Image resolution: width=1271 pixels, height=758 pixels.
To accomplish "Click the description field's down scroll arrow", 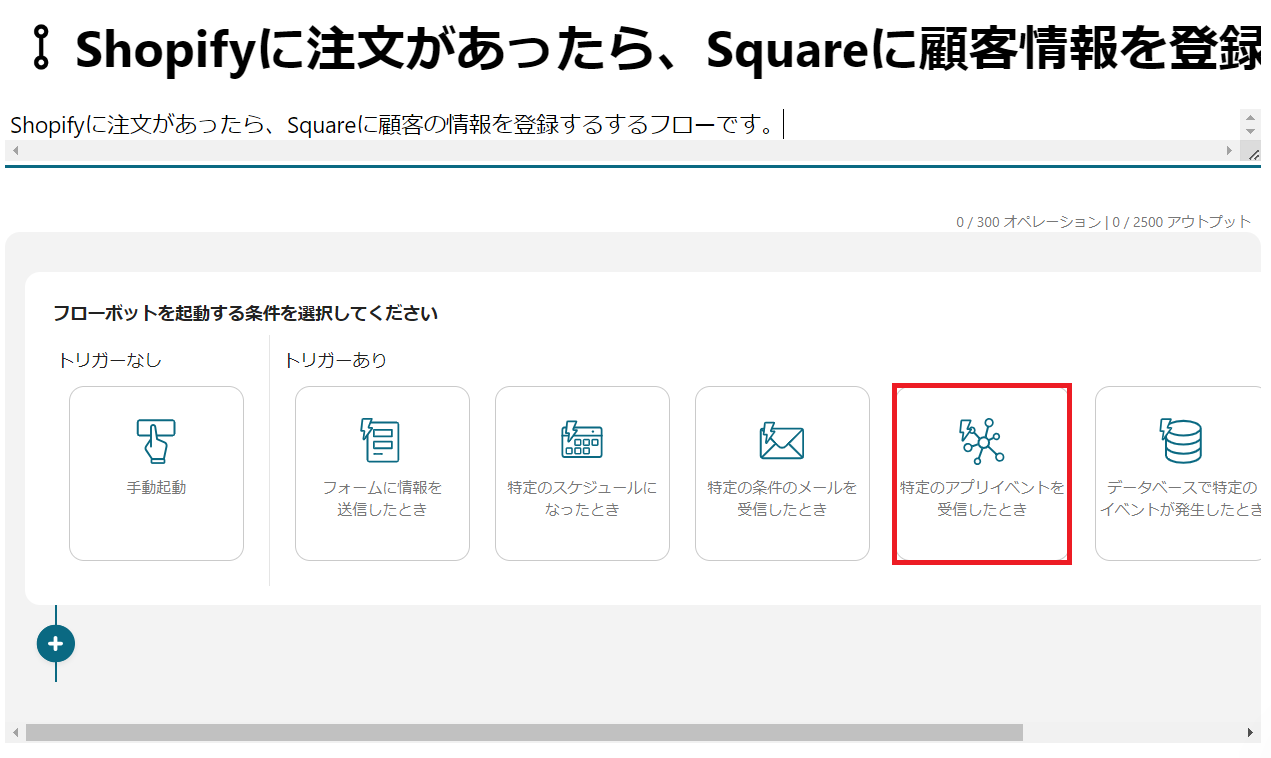I will coord(1250,132).
